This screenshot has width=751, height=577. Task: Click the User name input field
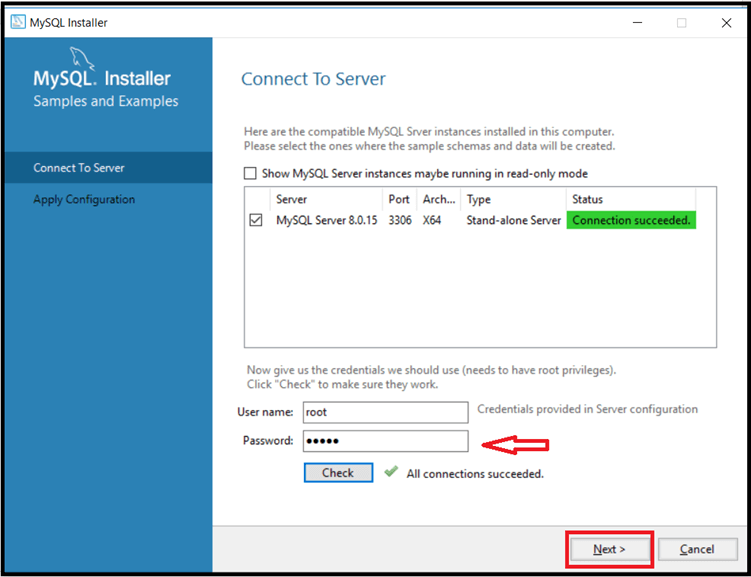pos(386,412)
